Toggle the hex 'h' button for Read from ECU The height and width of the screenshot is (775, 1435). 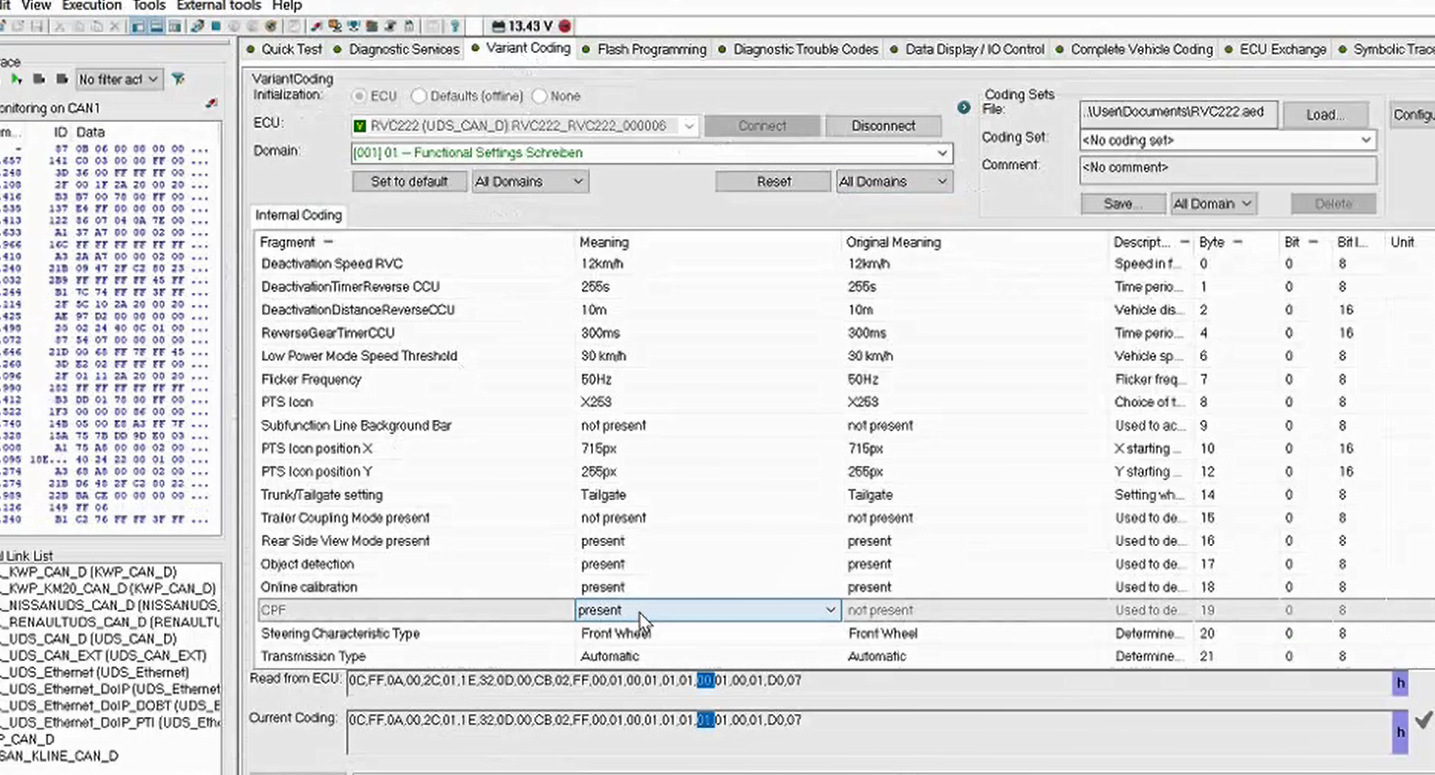[1400, 684]
